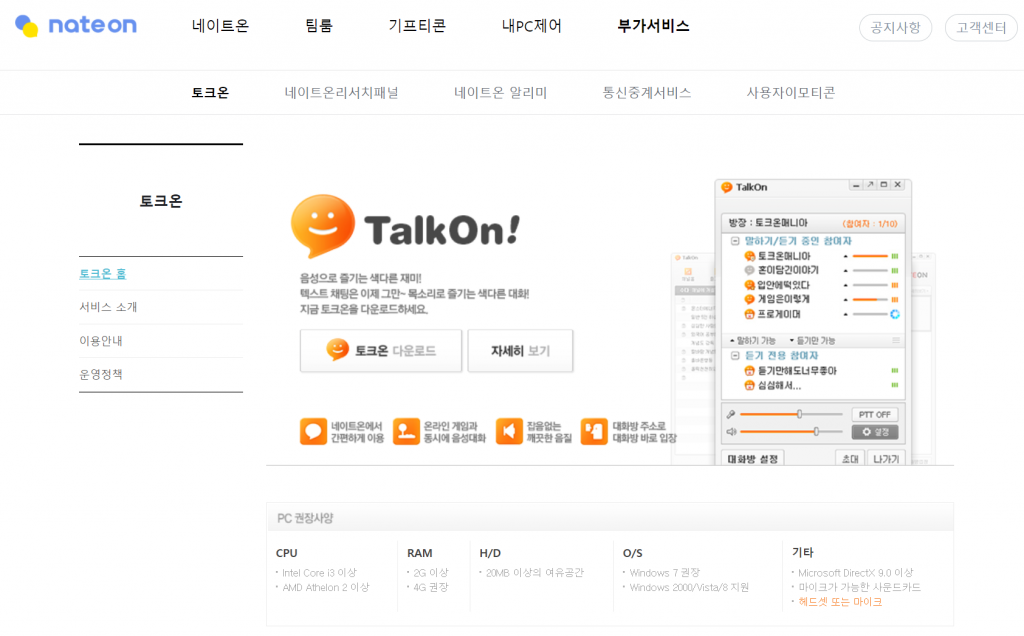Click 토크온매니아 avatar in TalkOn preview list
This screenshot has width=1024, height=636.
[750, 256]
